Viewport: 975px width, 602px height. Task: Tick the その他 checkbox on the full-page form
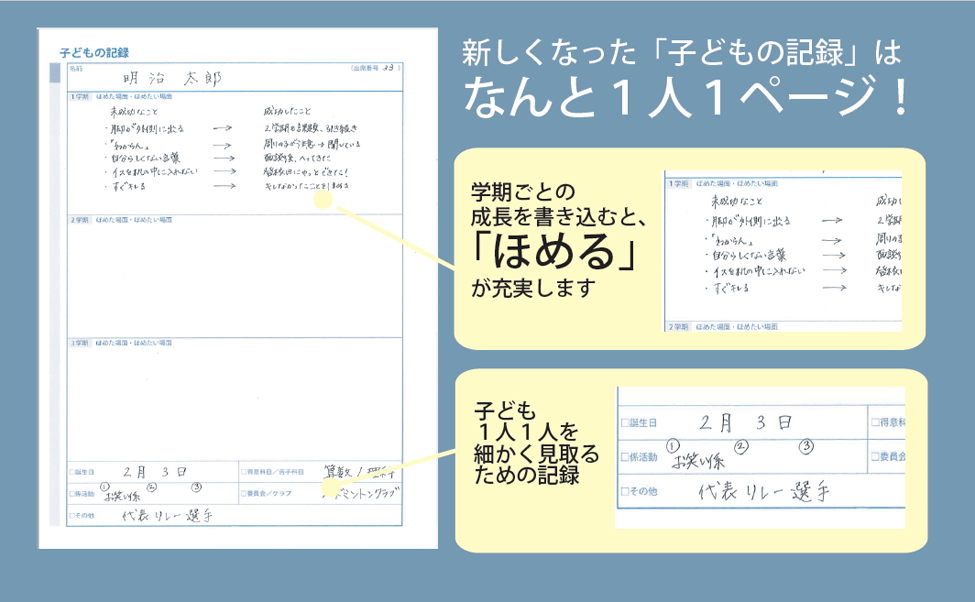(x=72, y=516)
